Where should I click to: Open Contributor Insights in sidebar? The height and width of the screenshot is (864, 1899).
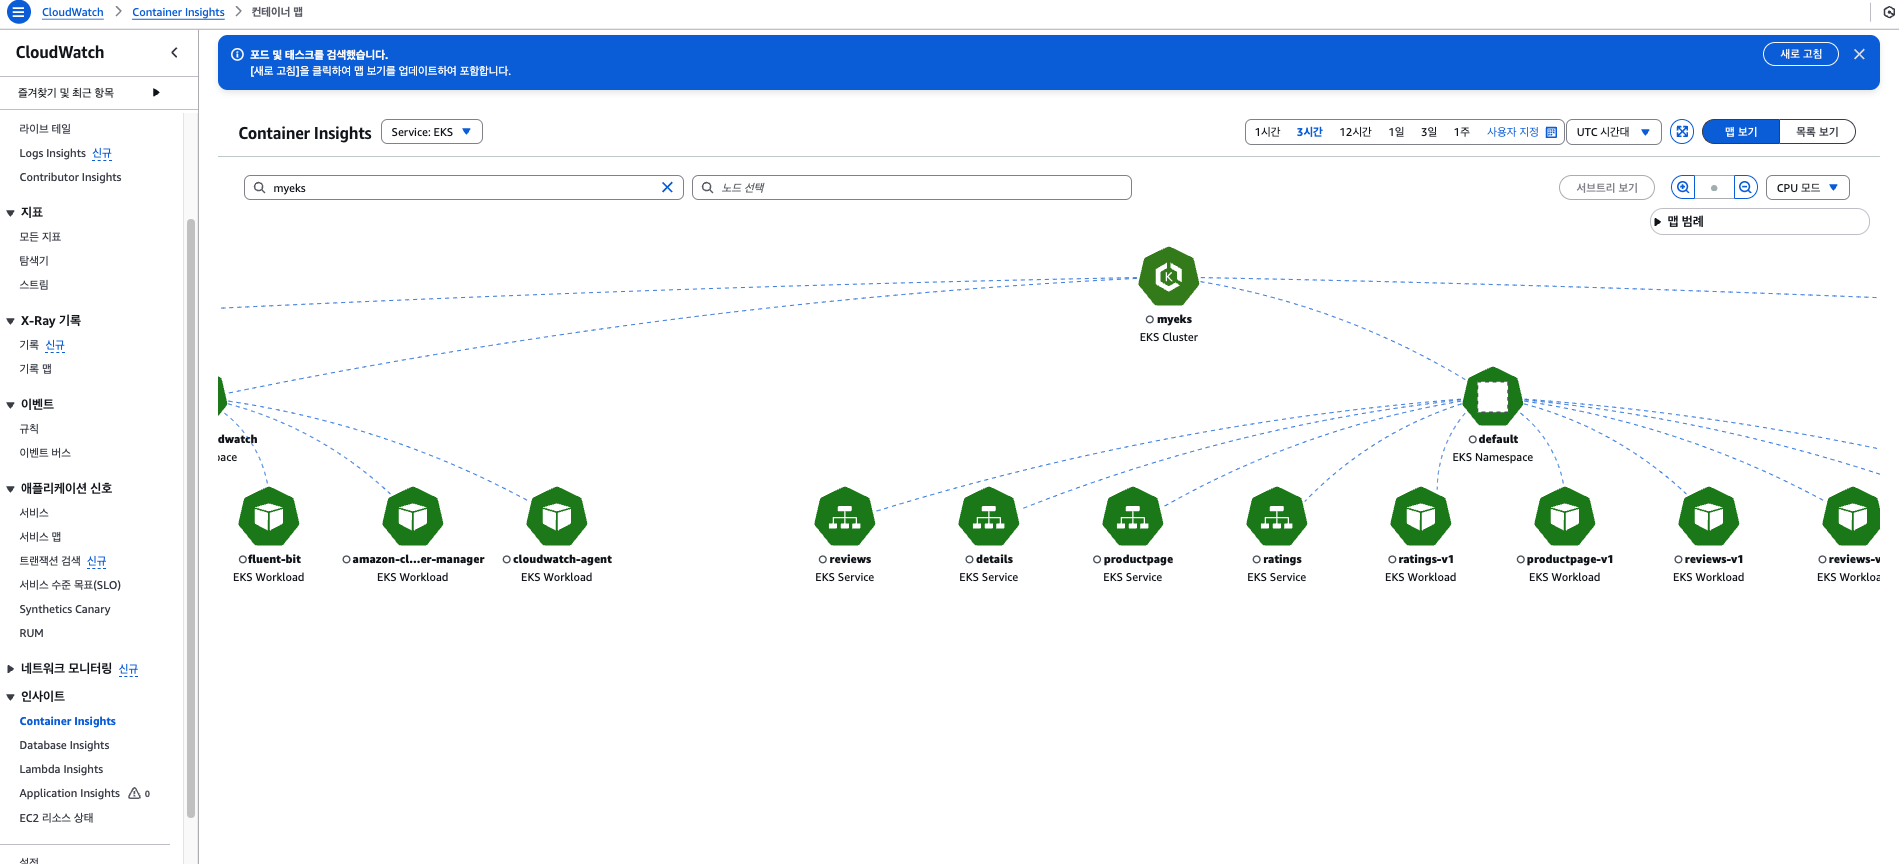pos(70,177)
